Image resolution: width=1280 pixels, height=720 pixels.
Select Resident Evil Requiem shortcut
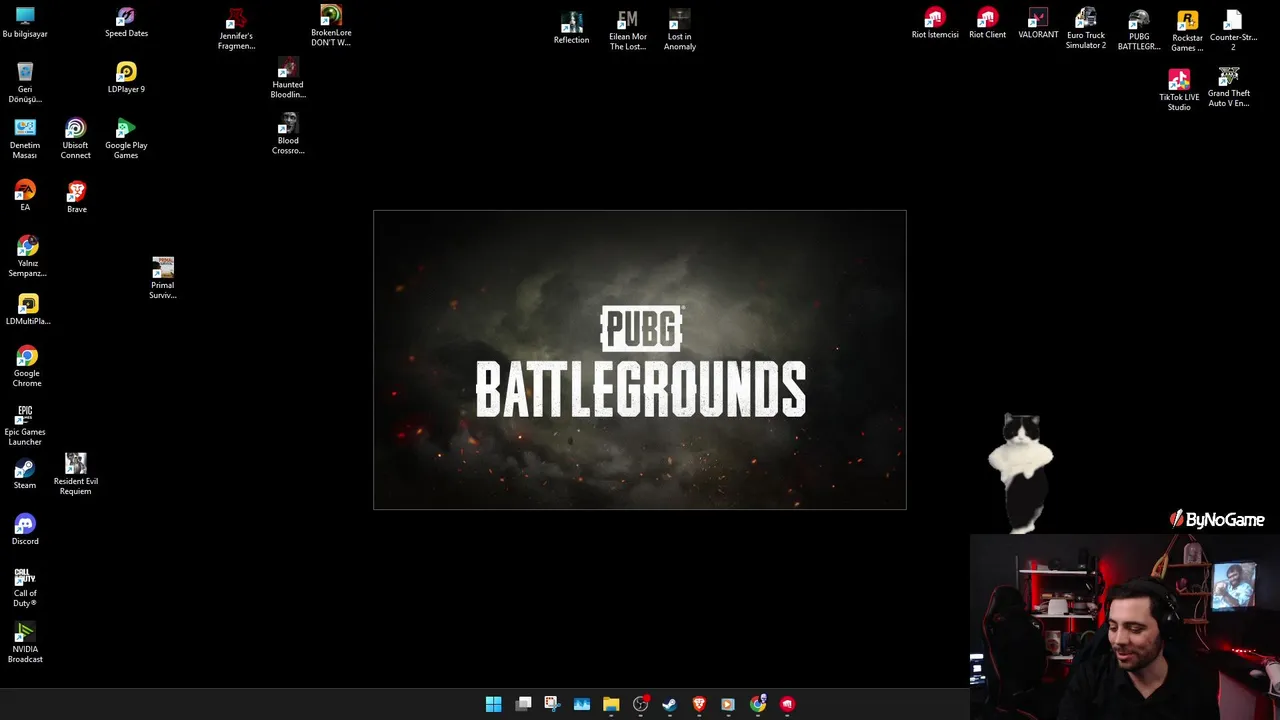[76, 474]
